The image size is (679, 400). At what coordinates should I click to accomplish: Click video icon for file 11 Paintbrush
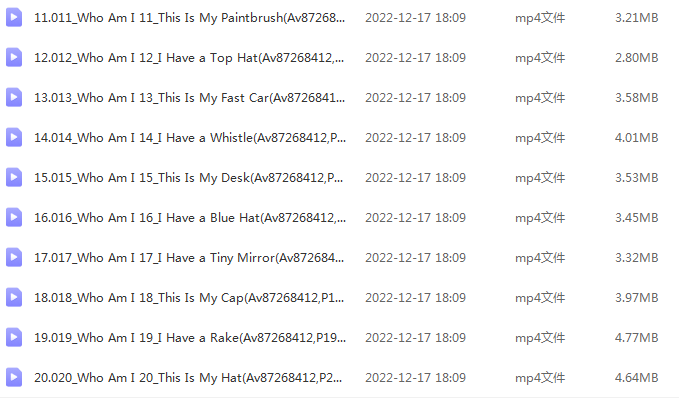(14, 18)
